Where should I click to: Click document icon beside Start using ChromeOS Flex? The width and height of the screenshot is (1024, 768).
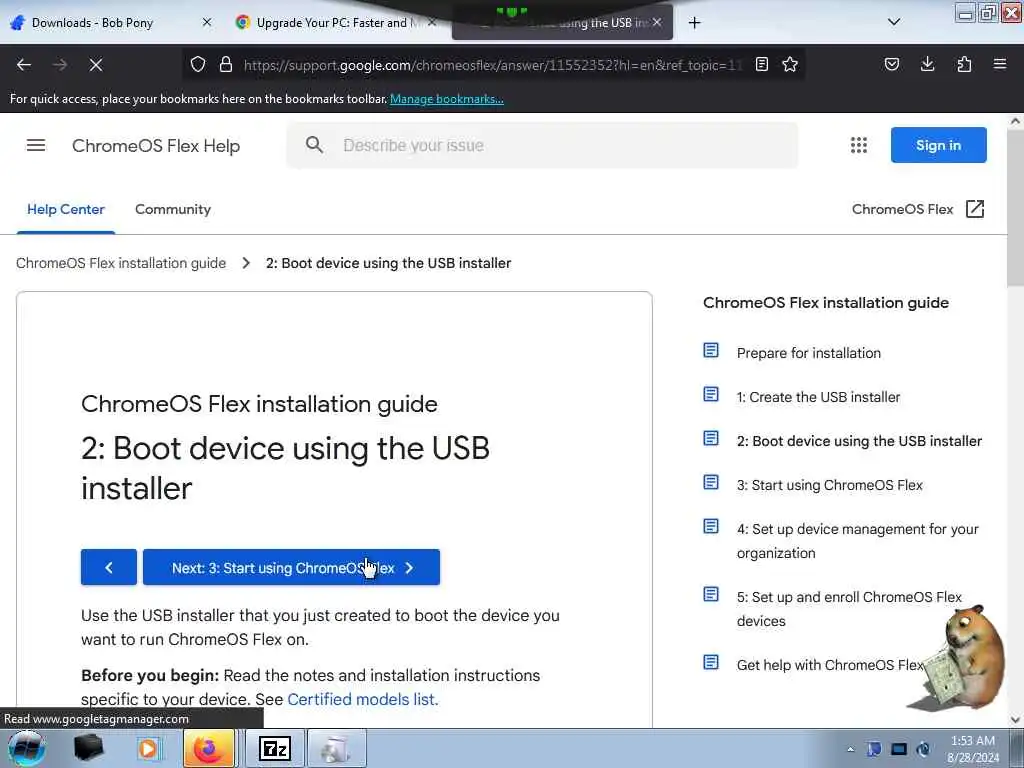coord(711,483)
